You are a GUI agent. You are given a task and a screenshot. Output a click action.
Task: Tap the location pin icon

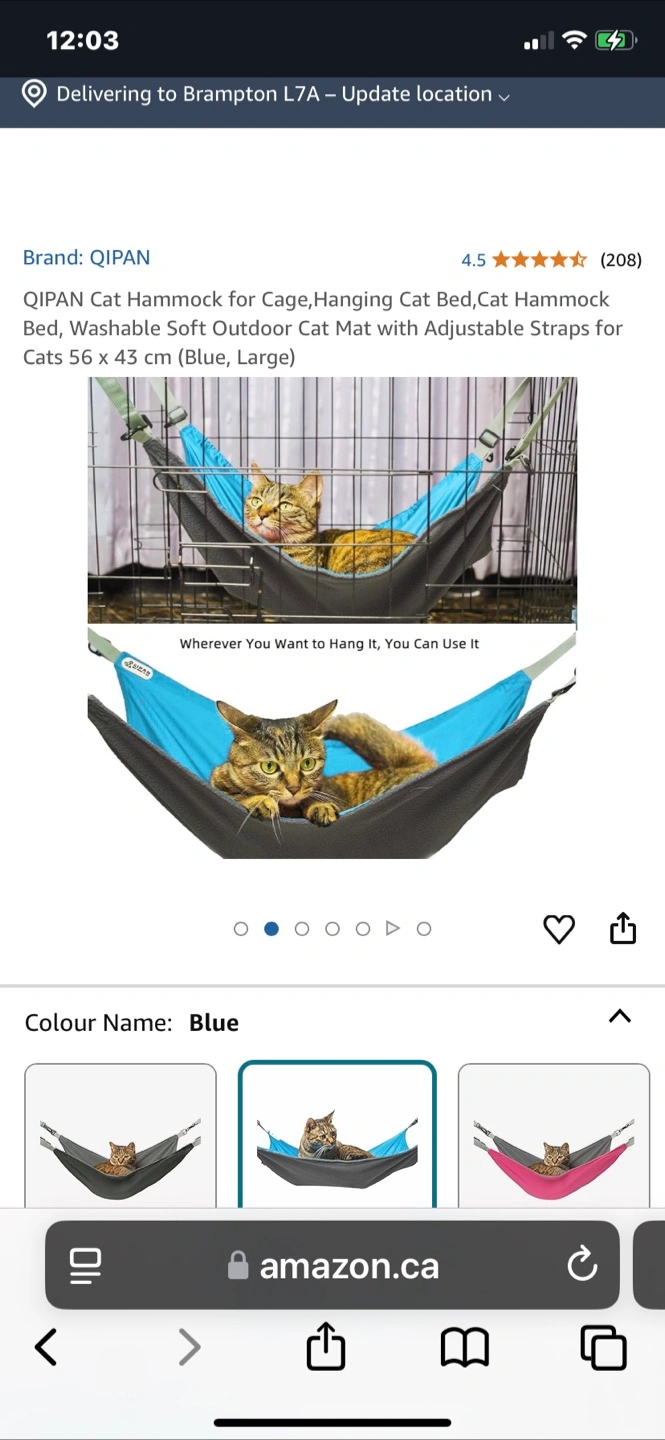point(34,94)
